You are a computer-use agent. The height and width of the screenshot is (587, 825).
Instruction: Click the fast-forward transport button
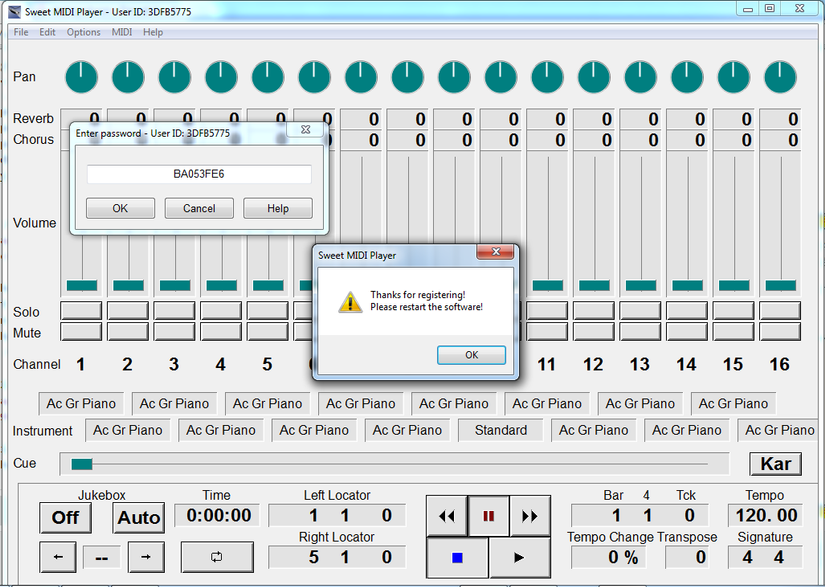point(530,516)
